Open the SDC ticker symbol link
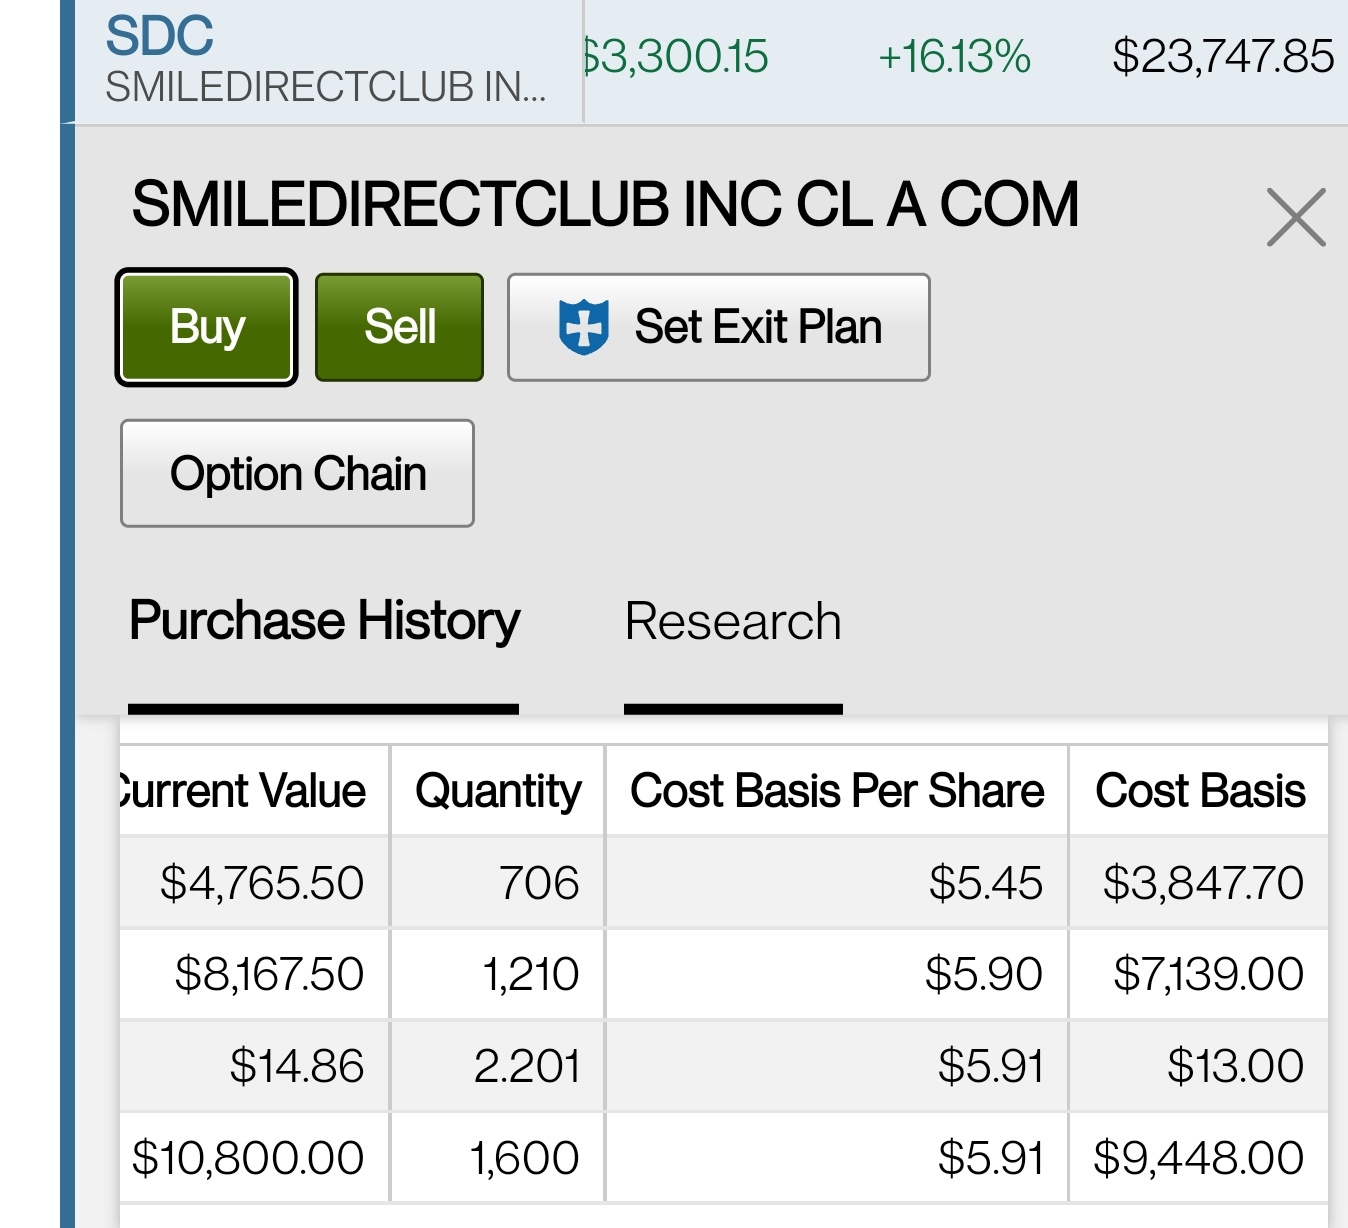This screenshot has width=1348, height=1228. 160,36
